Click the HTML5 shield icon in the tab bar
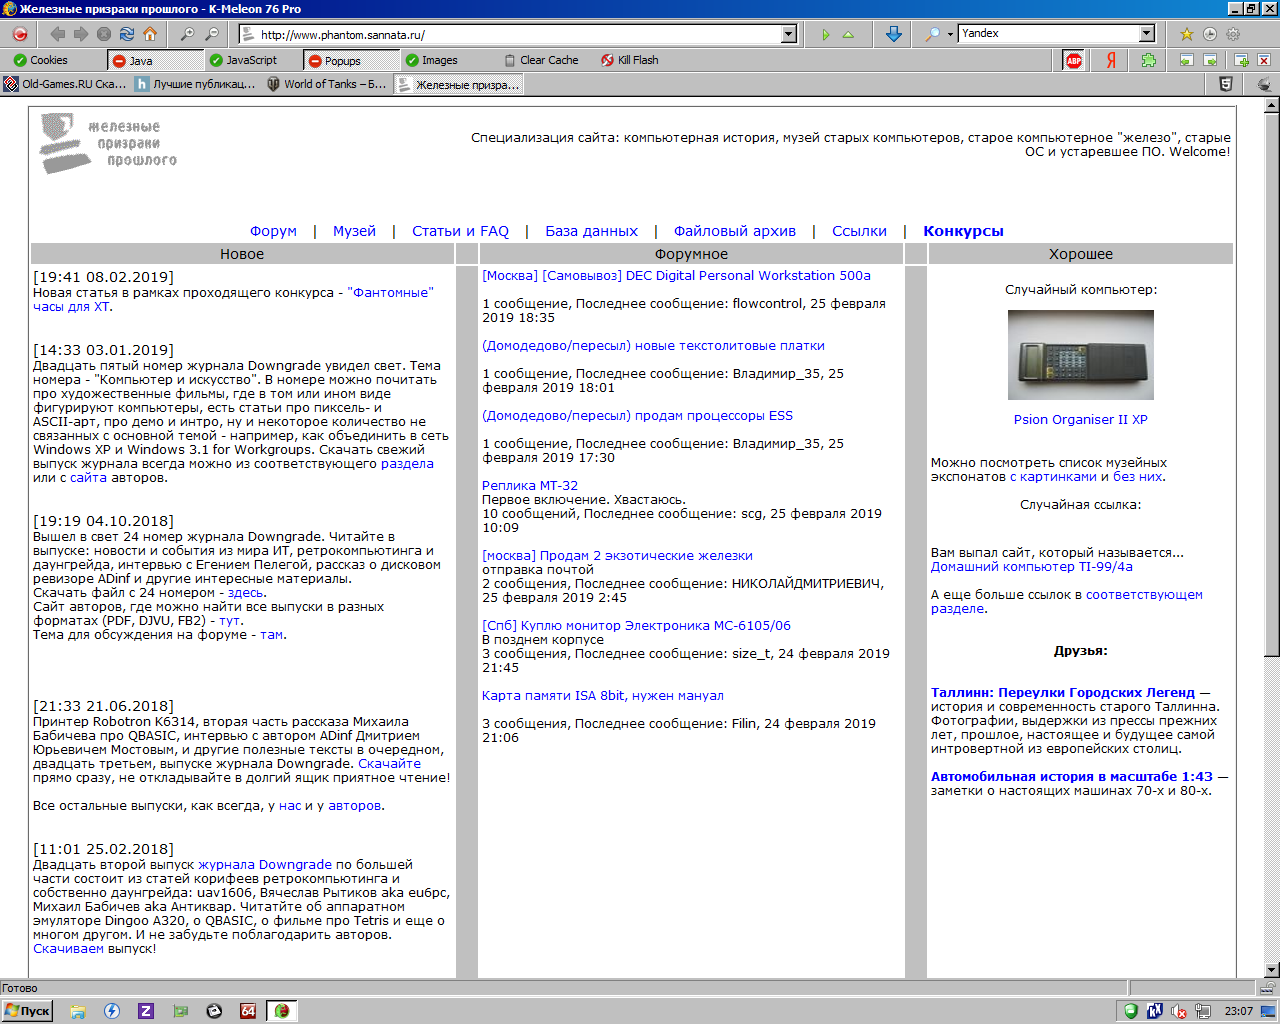This screenshot has width=1280, height=1024. [x=1226, y=84]
